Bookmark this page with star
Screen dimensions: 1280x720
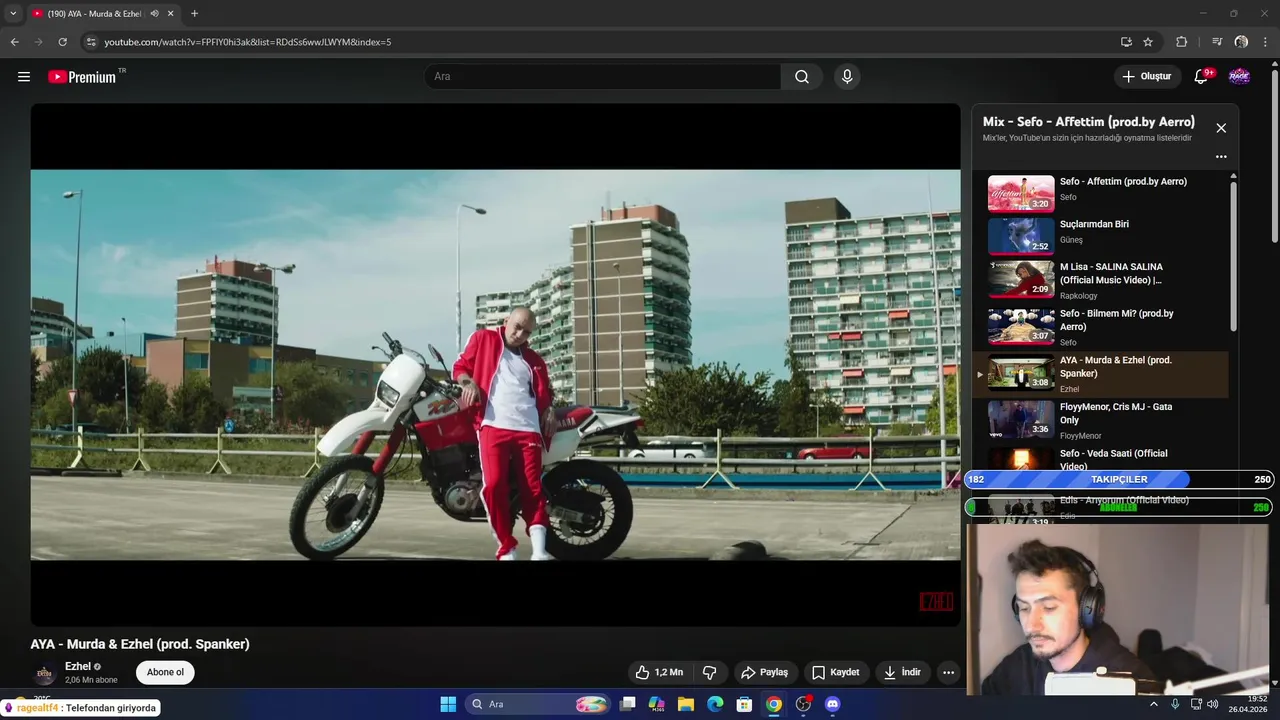click(1148, 42)
